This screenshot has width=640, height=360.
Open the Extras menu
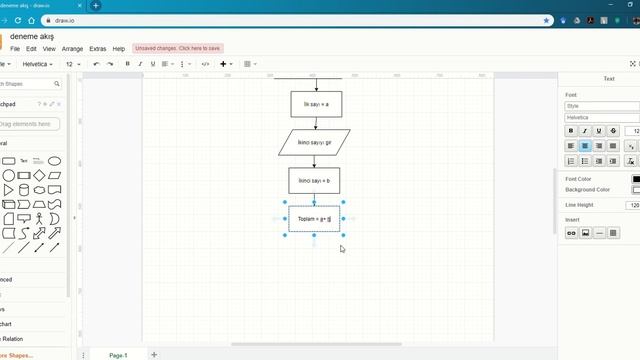click(x=98, y=49)
